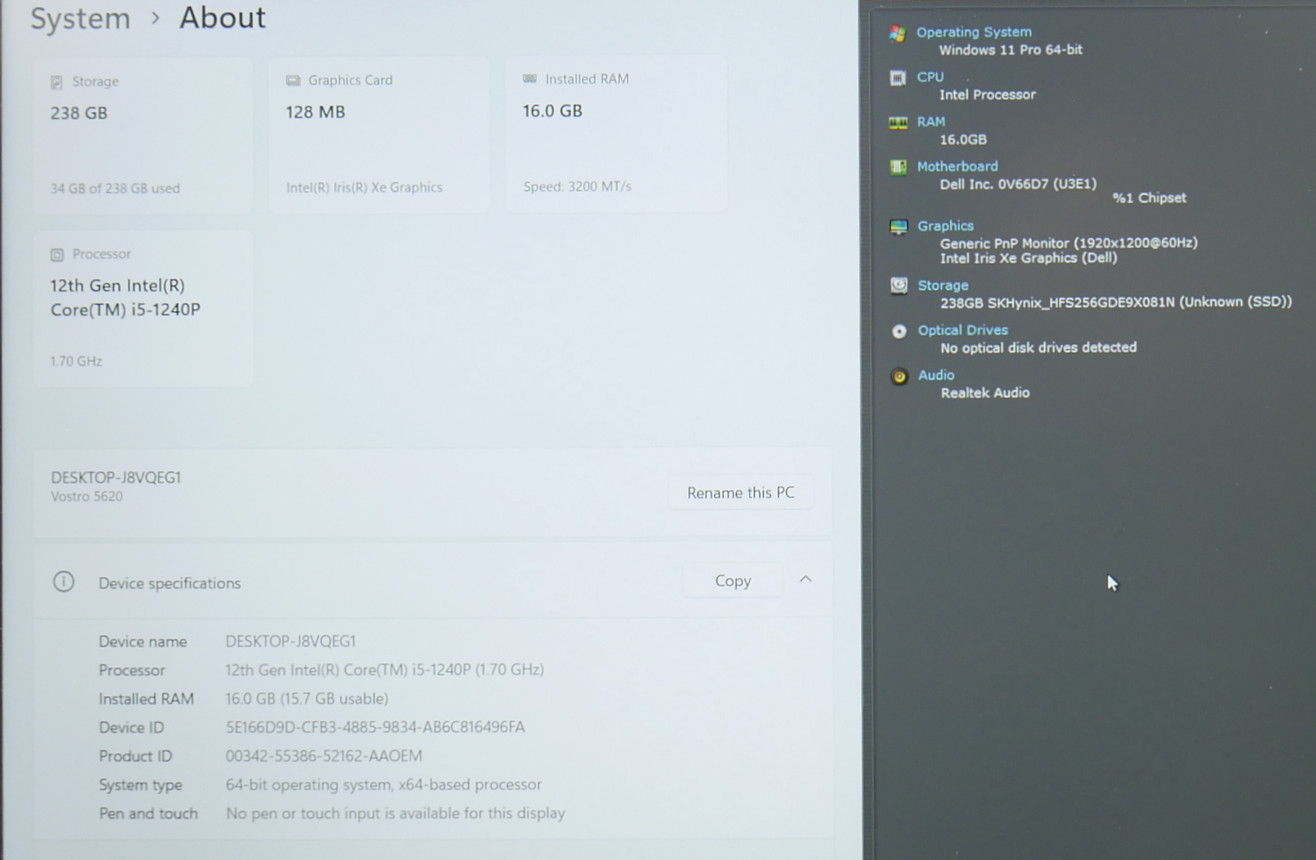Click the 'System type' label
Screen dimensions: 1316x860
point(140,785)
